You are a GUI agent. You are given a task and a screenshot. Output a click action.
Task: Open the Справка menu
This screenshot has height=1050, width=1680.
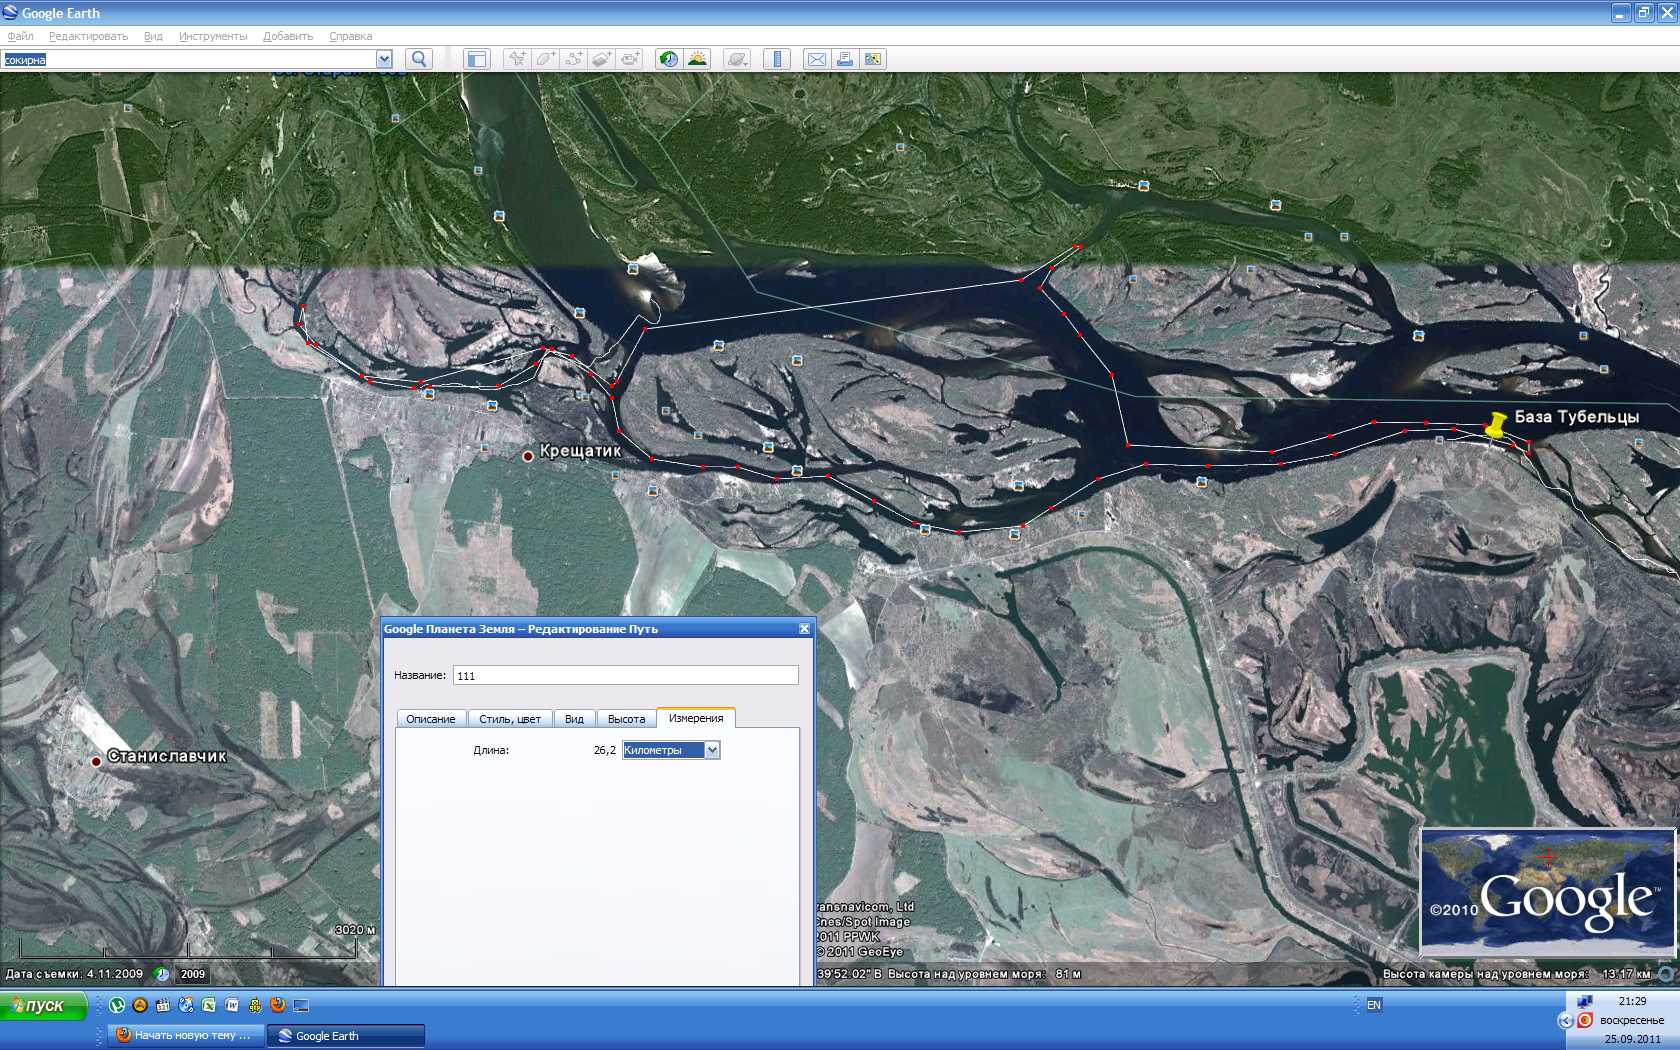(x=351, y=36)
